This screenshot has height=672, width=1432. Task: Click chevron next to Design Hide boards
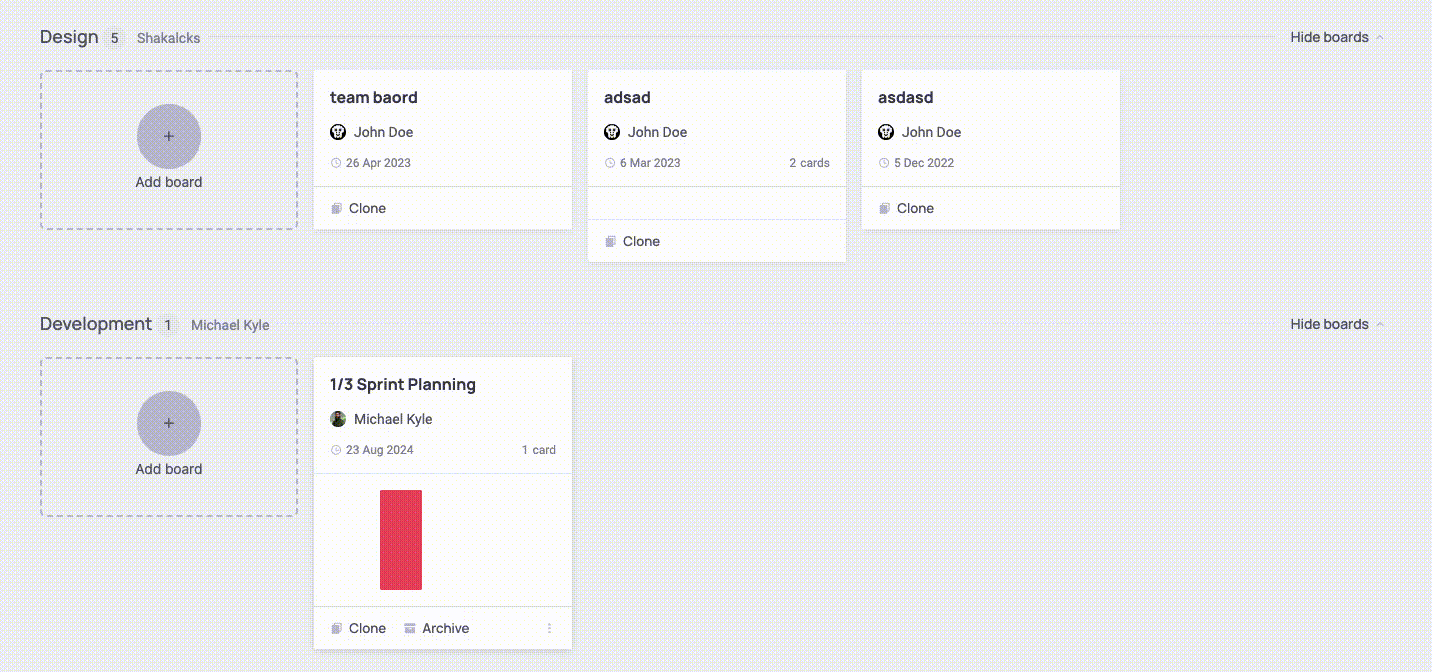(x=1380, y=37)
